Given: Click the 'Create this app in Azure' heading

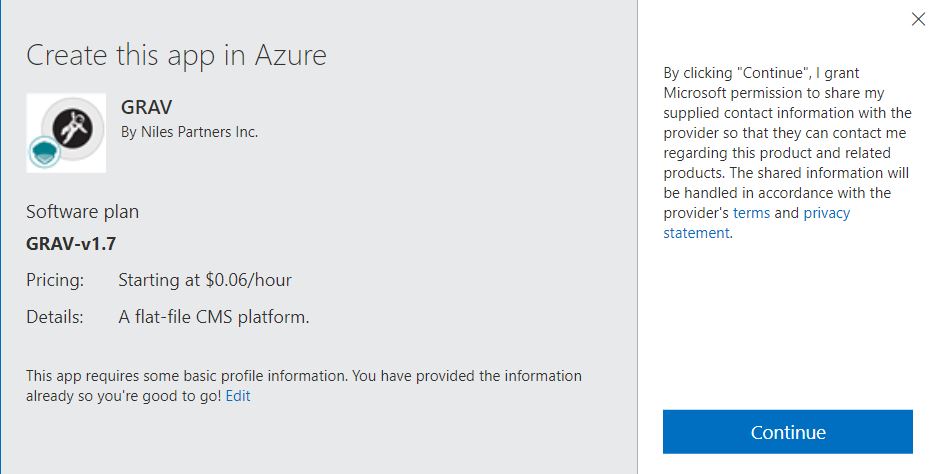Looking at the screenshot, I should point(176,56).
